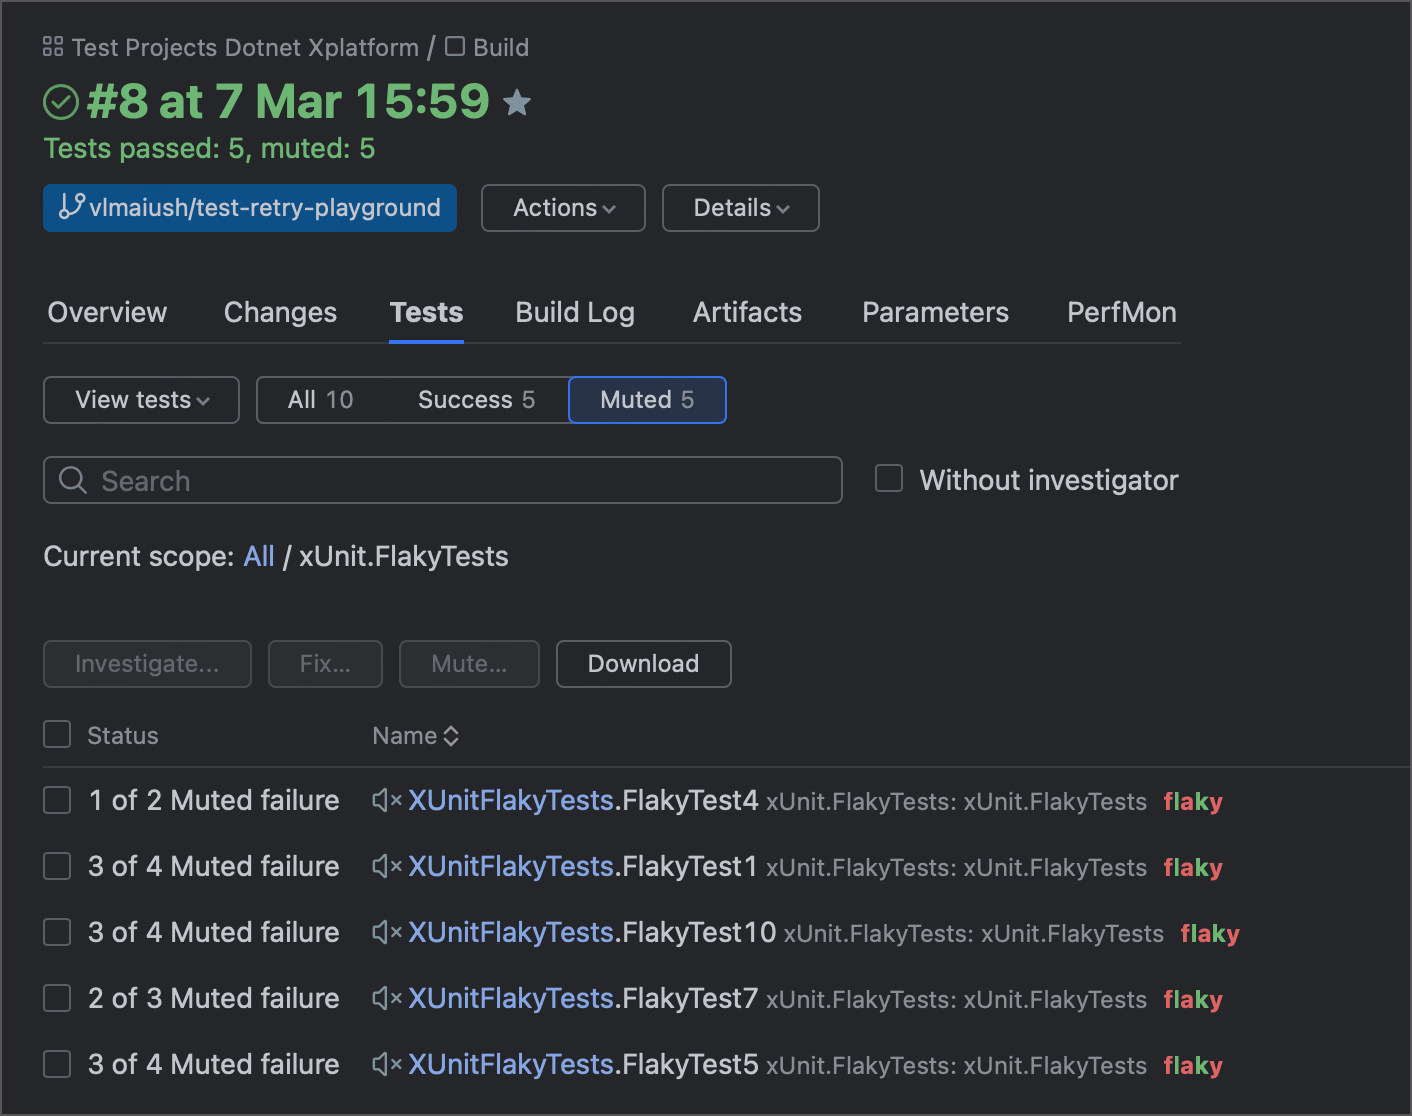Tick the select-all checkbox beside Status header
This screenshot has height=1116, width=1412.
[x=57, y=735]
